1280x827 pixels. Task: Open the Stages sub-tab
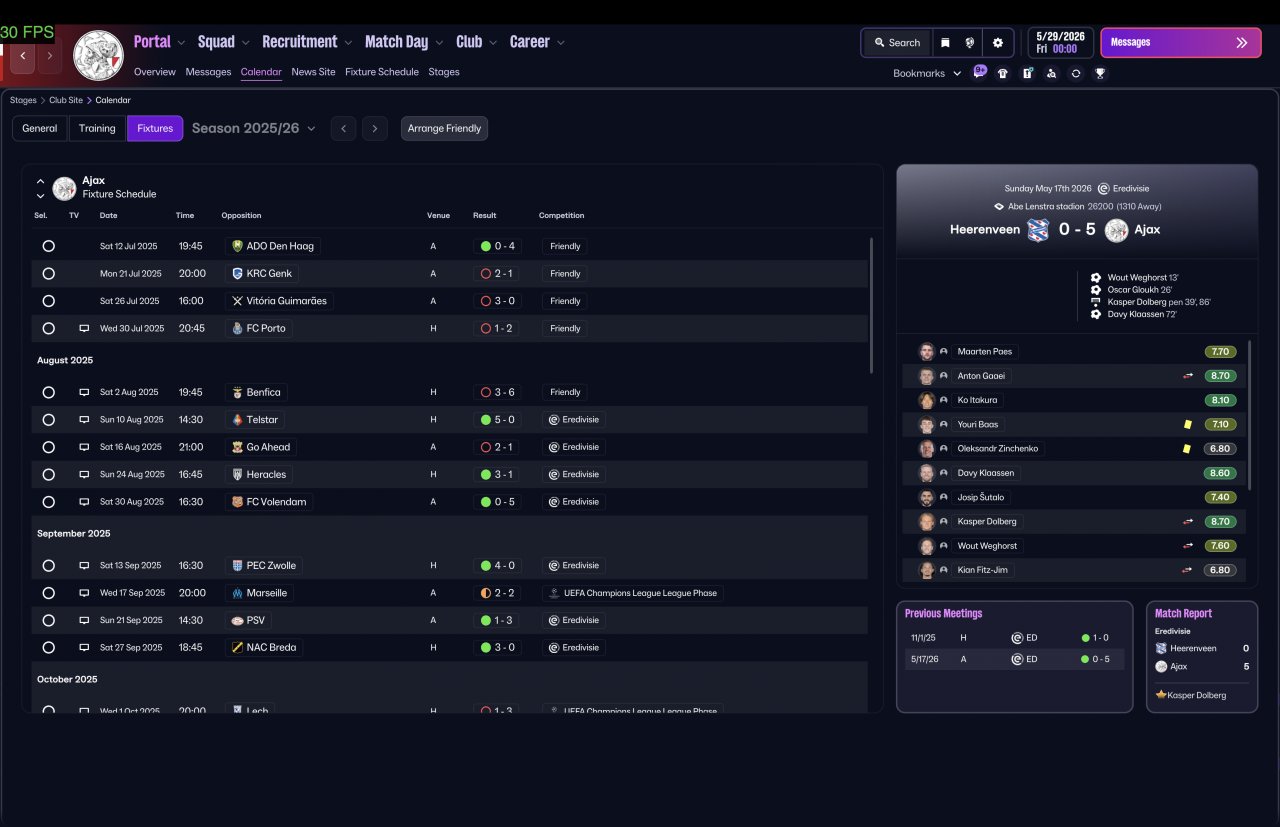click(444, 72)
